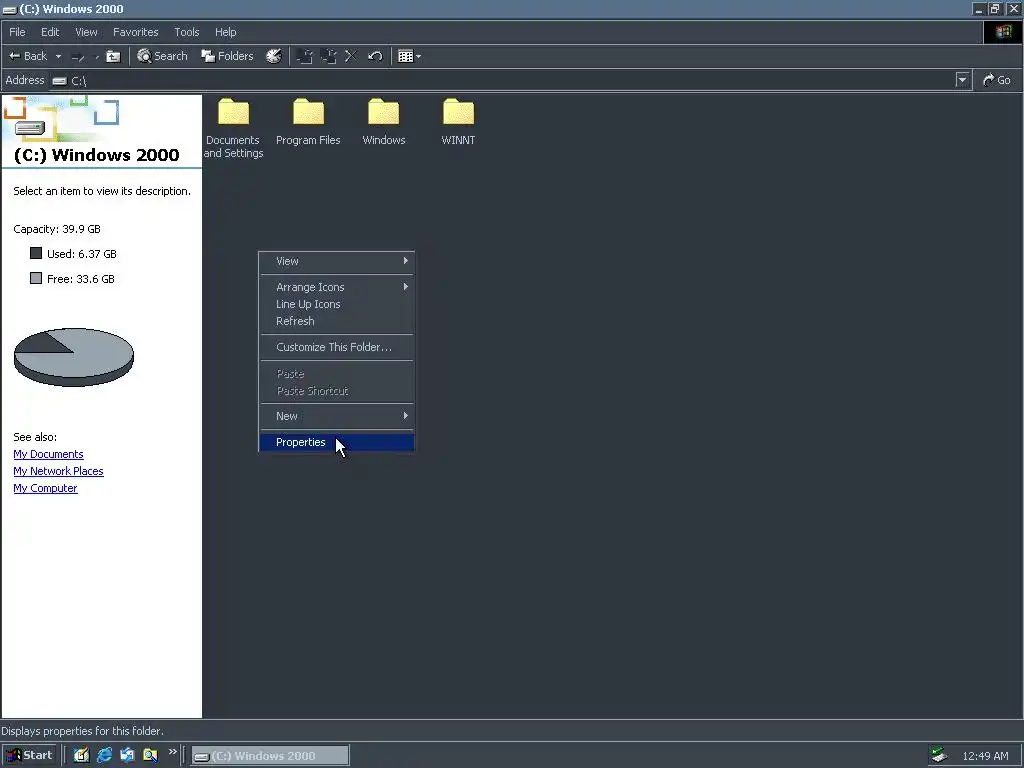Screen dimensions: 1024x768
Task: Expand the Views button dropdown arrow
Action: [419, 56]
